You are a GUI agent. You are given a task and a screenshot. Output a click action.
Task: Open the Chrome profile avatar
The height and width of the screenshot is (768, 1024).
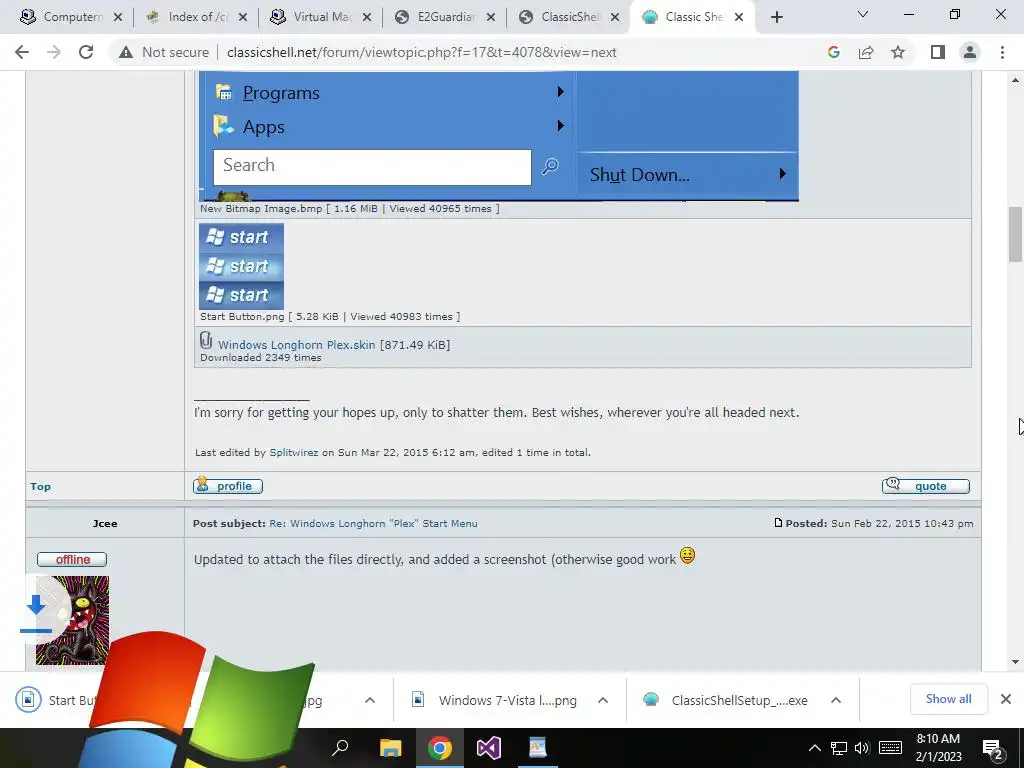click(x=970, y=52)
